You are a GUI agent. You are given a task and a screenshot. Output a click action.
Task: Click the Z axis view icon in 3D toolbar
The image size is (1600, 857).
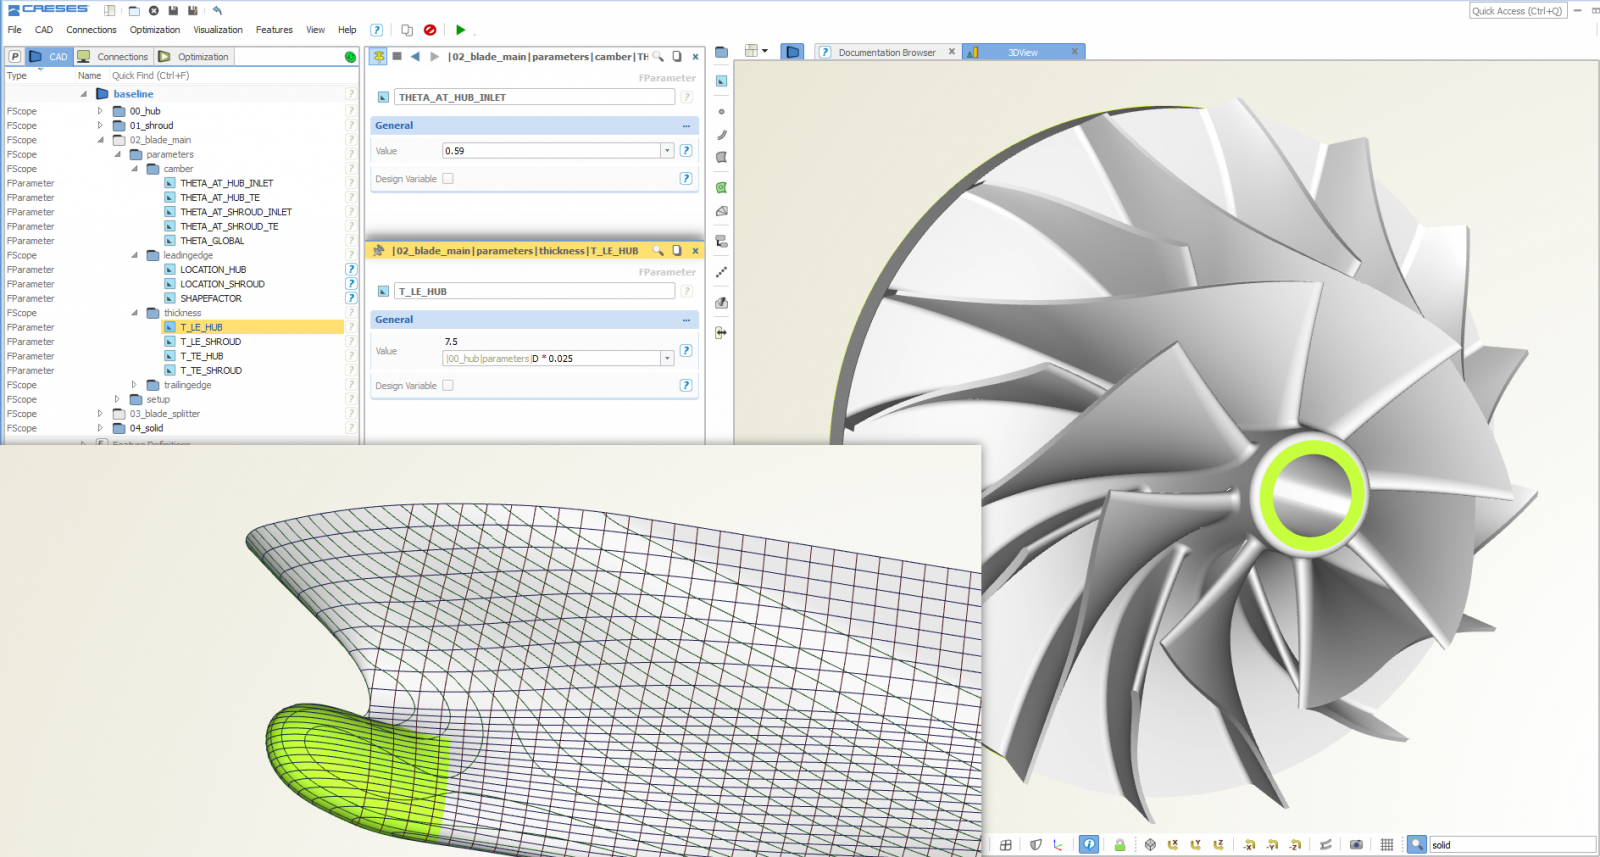click(1218, 845)
